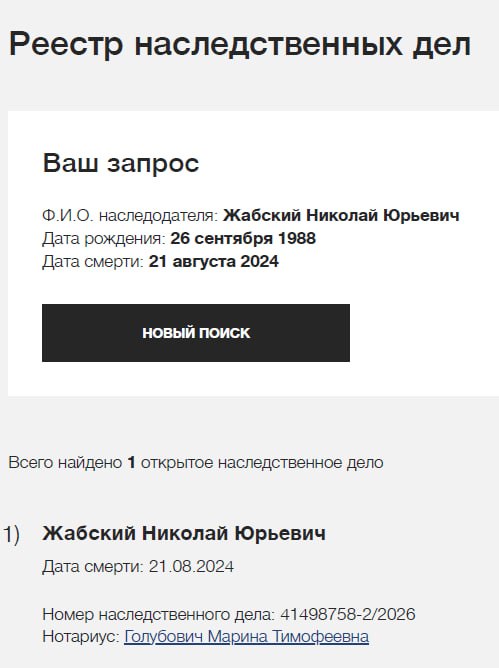Image resolution: width=499 pixels, height=668 pixels.
Task: Click the bold found-cases count 1
Action: point(131,463)
